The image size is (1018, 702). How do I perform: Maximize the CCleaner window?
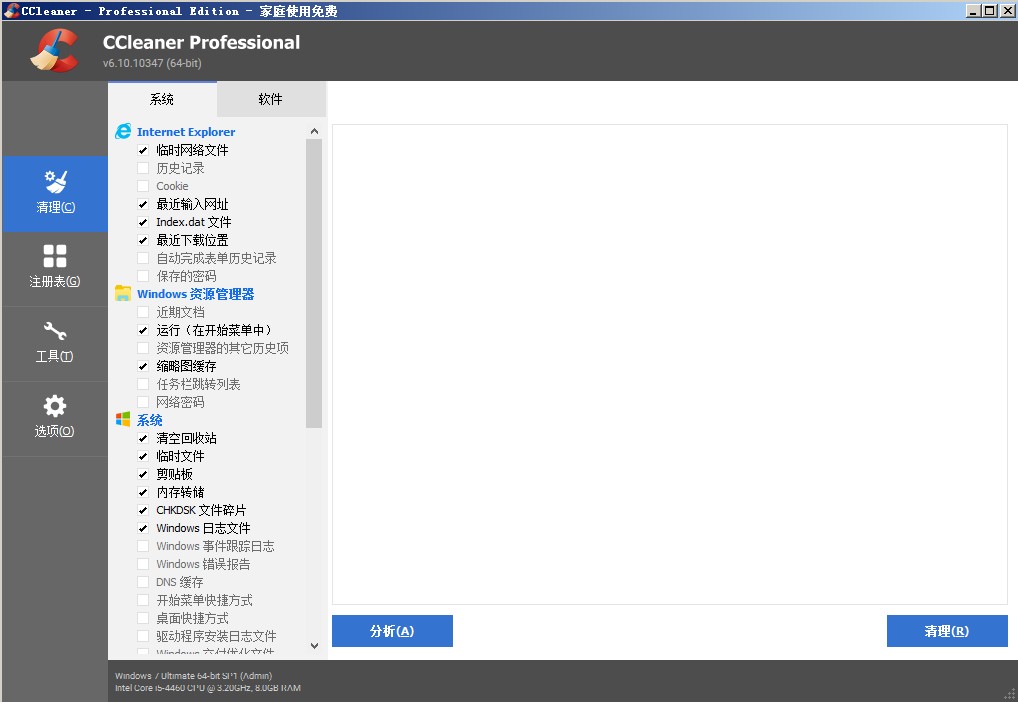pos(989,10)
